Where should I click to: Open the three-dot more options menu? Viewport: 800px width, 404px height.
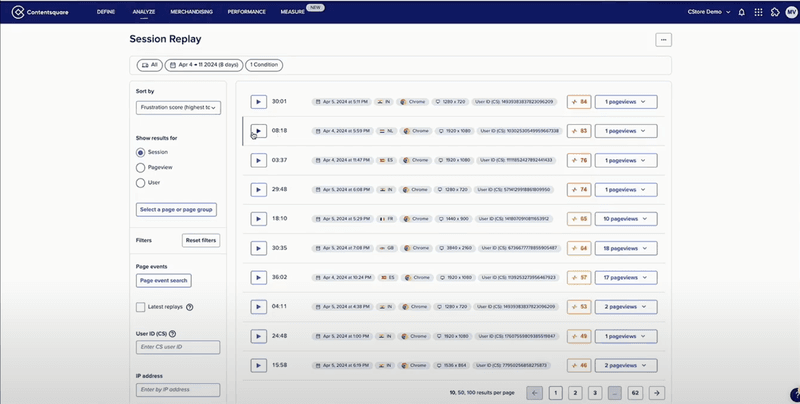click(663, 40)
